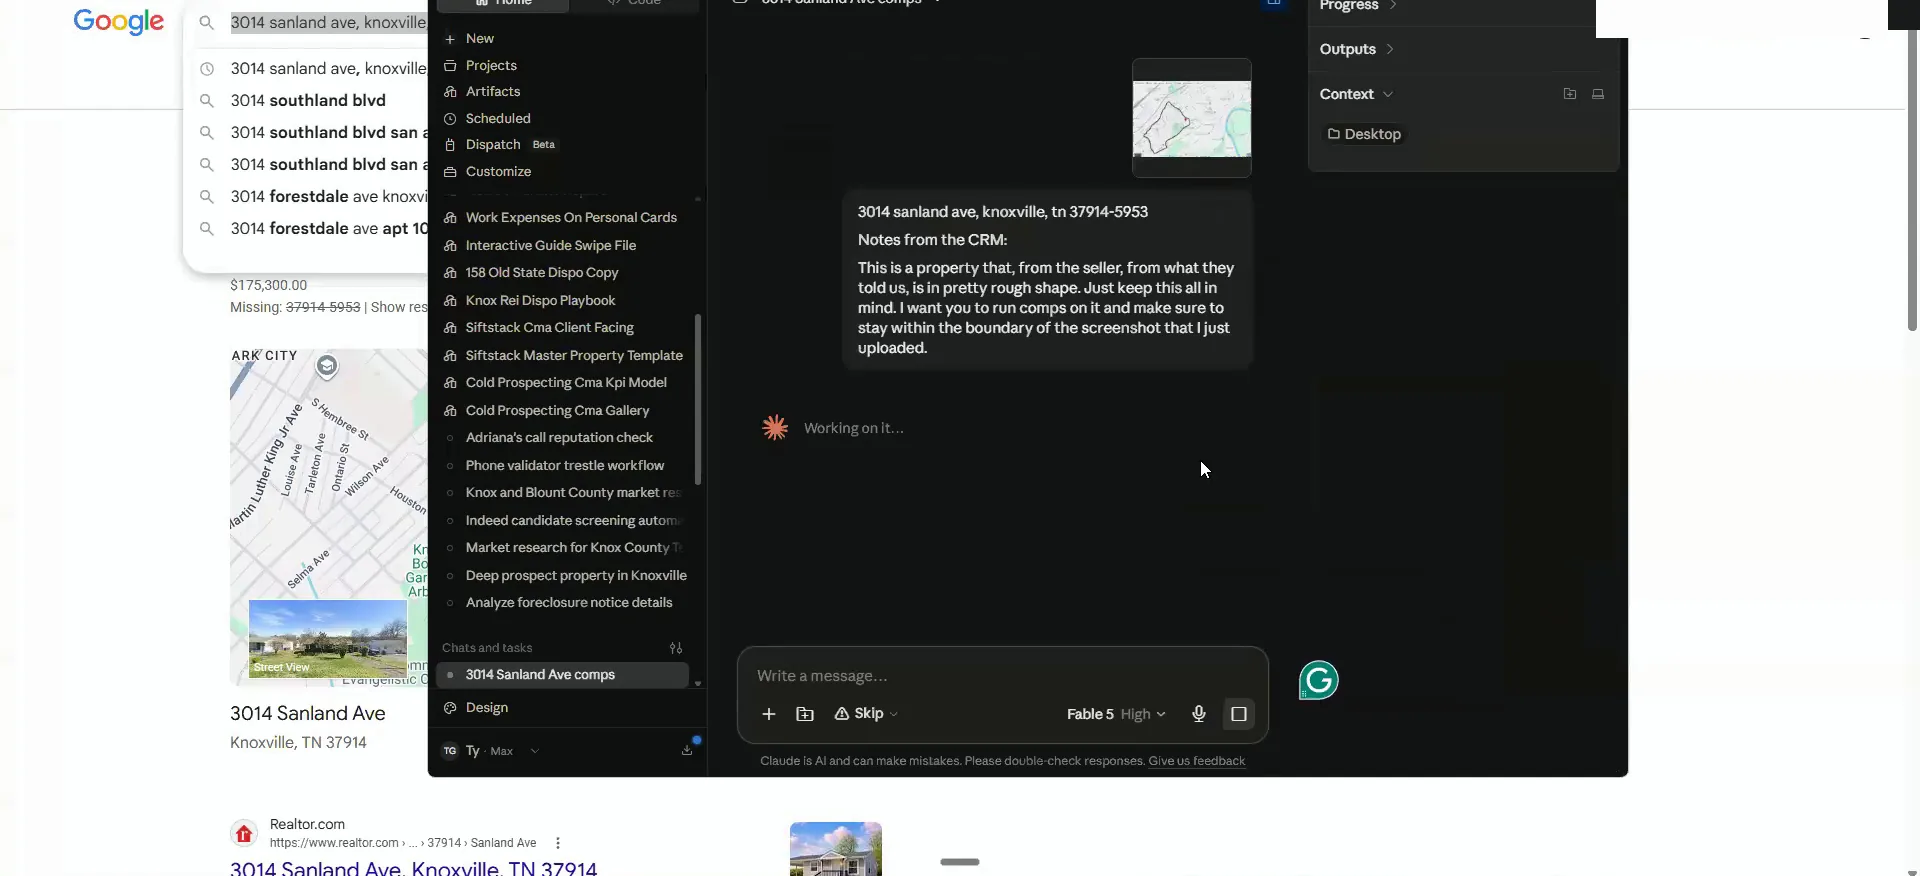The width and height of the screenshot is (1920, 876).
Task: Start a New chat in the Claude sidebar
Action: 479,39
